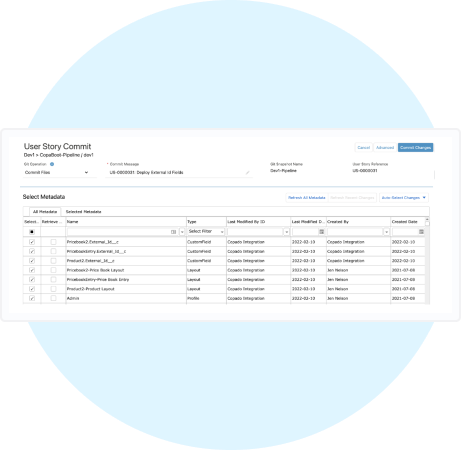Click the Commit Changes button
The height and width of the screenshot is (450, 461).
click(x=415, y=147)
